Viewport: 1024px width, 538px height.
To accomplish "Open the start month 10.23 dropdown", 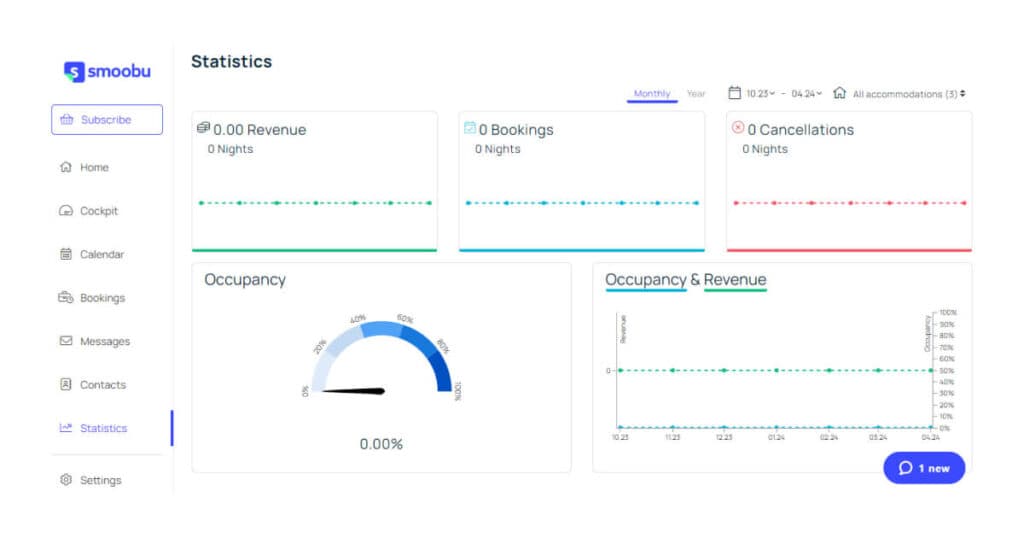I will [x=760, y=94].
